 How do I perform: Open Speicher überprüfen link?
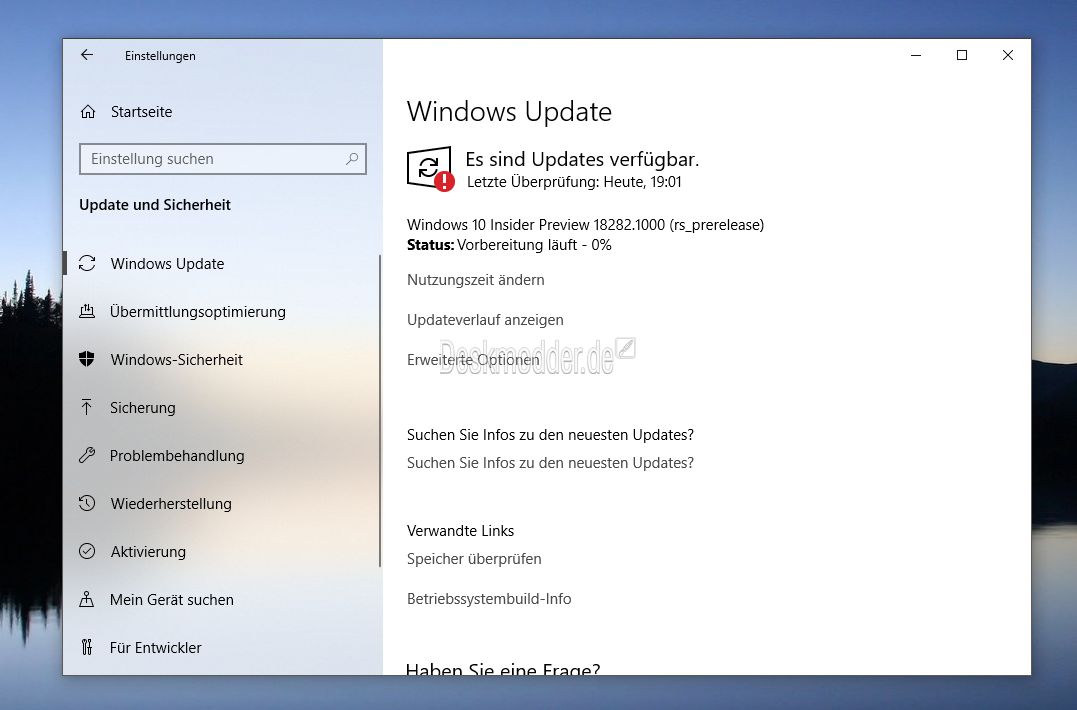(x=474, y=559)
